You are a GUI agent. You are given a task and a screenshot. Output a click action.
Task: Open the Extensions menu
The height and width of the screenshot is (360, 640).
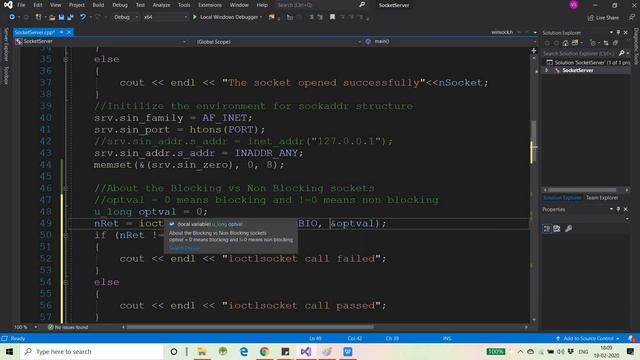tap(210, 5)
